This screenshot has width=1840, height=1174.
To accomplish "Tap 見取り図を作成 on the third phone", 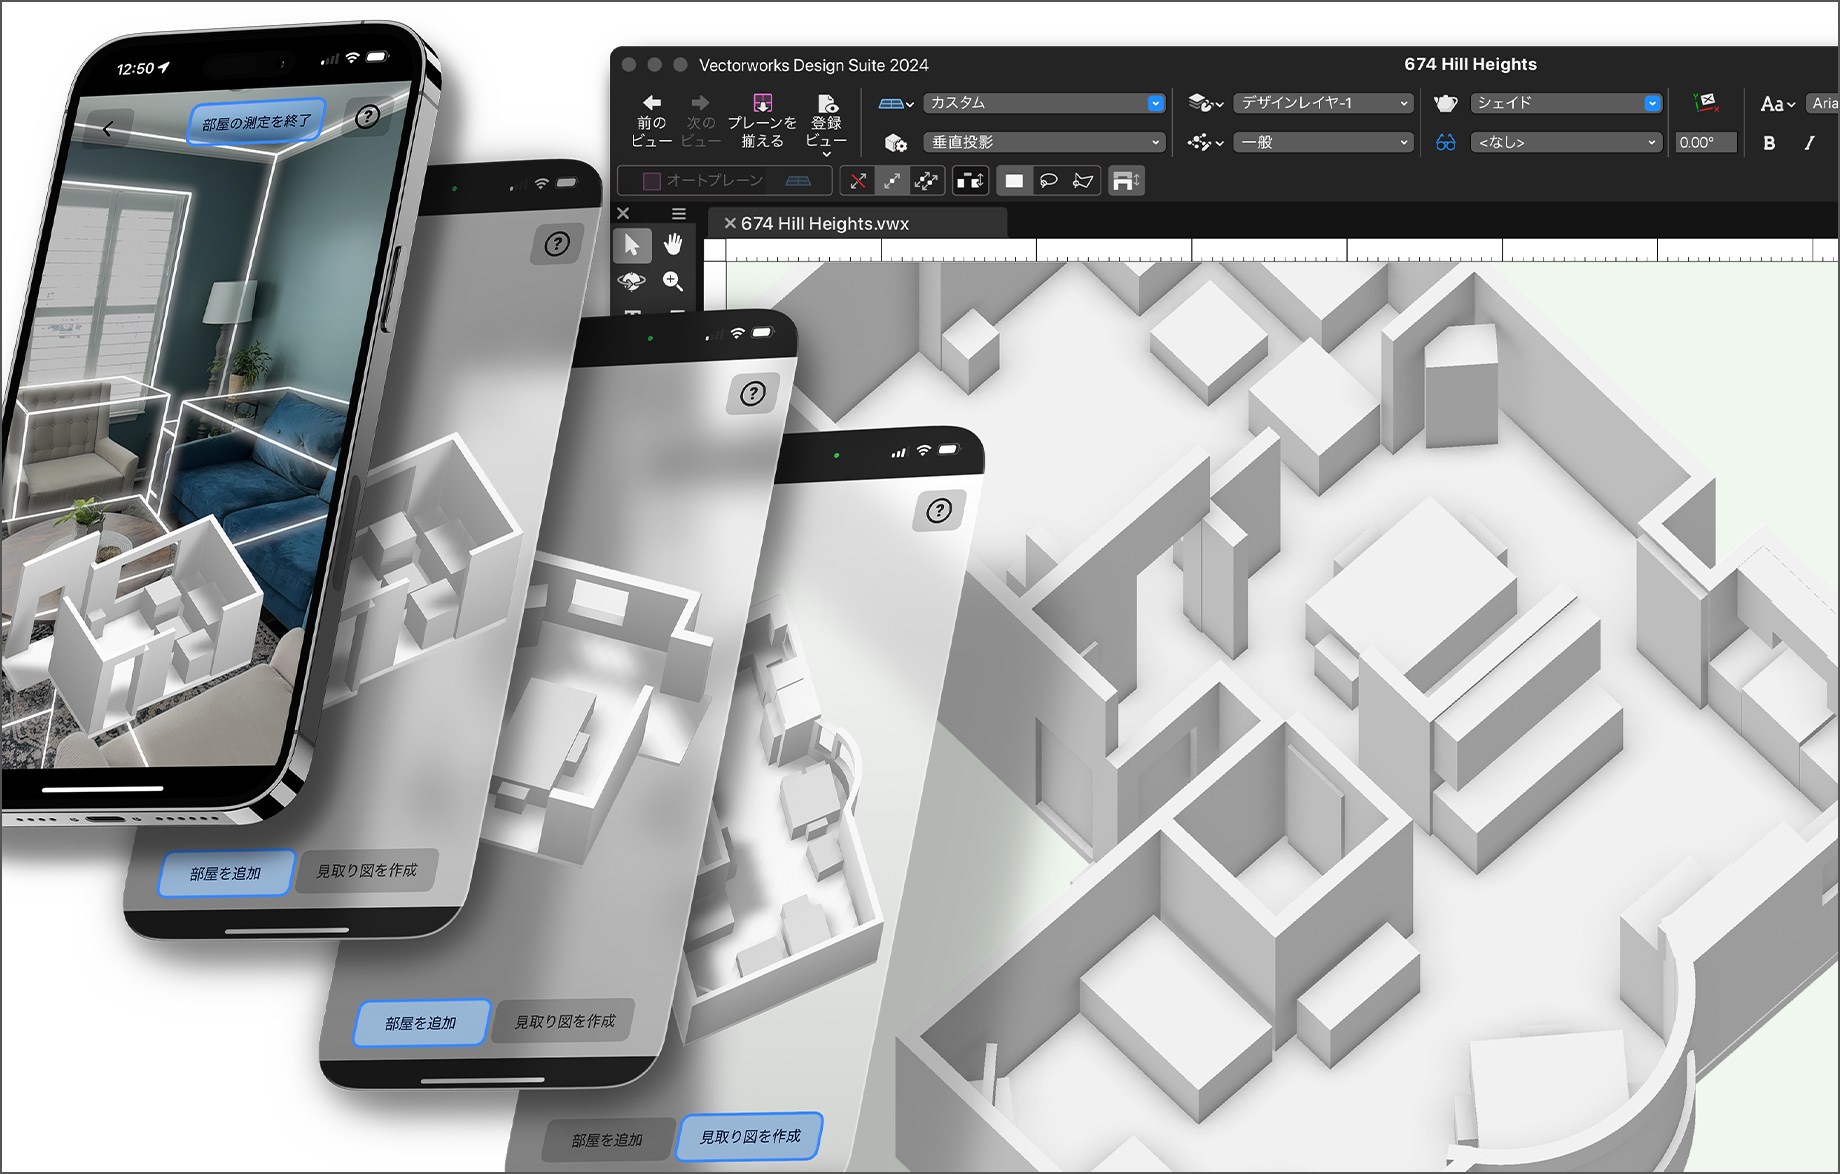I will click(x=565, y=1021).
